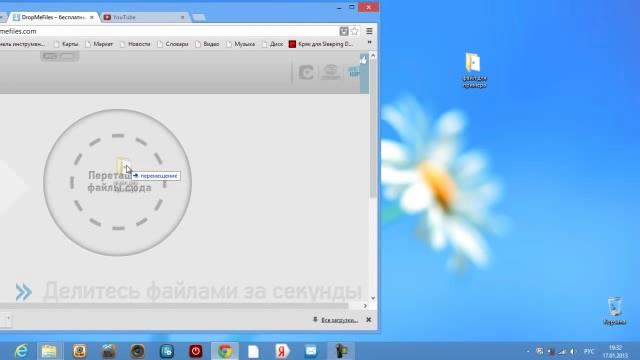Viewport: 640px width, 360px height.
Task: Click the Google Chrome taskbar icon
Action: [x=225, y=351]
